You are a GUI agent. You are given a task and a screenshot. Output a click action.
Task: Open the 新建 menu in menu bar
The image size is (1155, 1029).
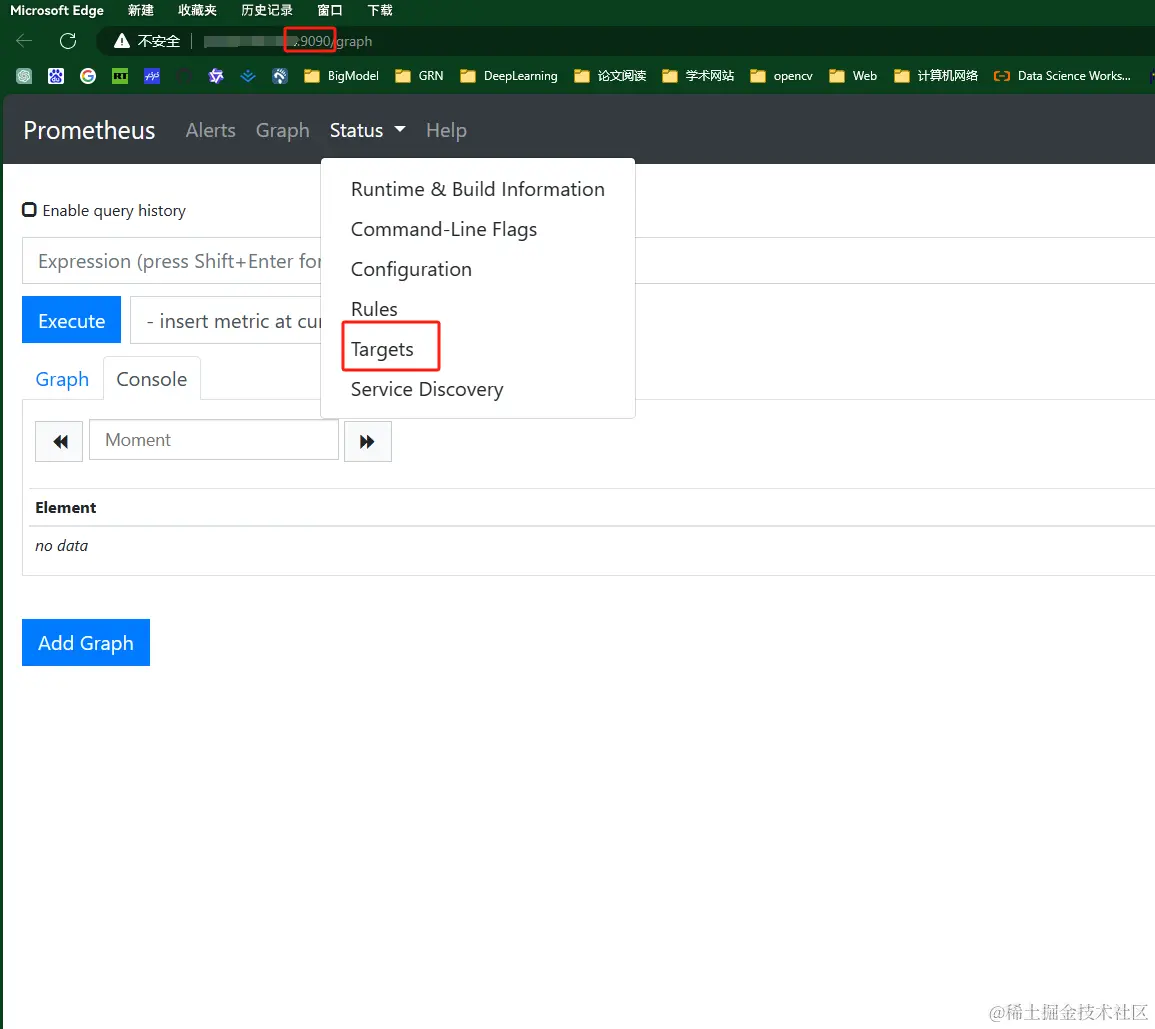pos(141,10)
